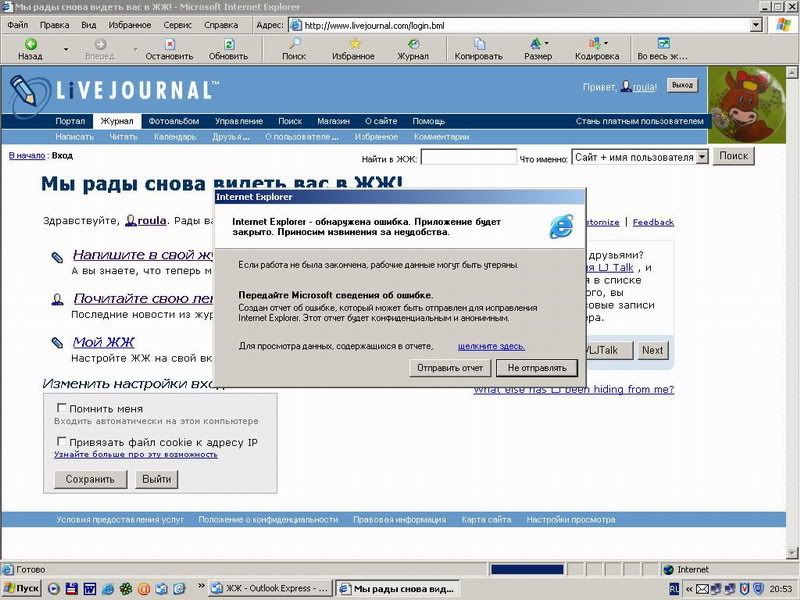Open the Справка menu
800x600 pixels.
[x=221, y=24]
